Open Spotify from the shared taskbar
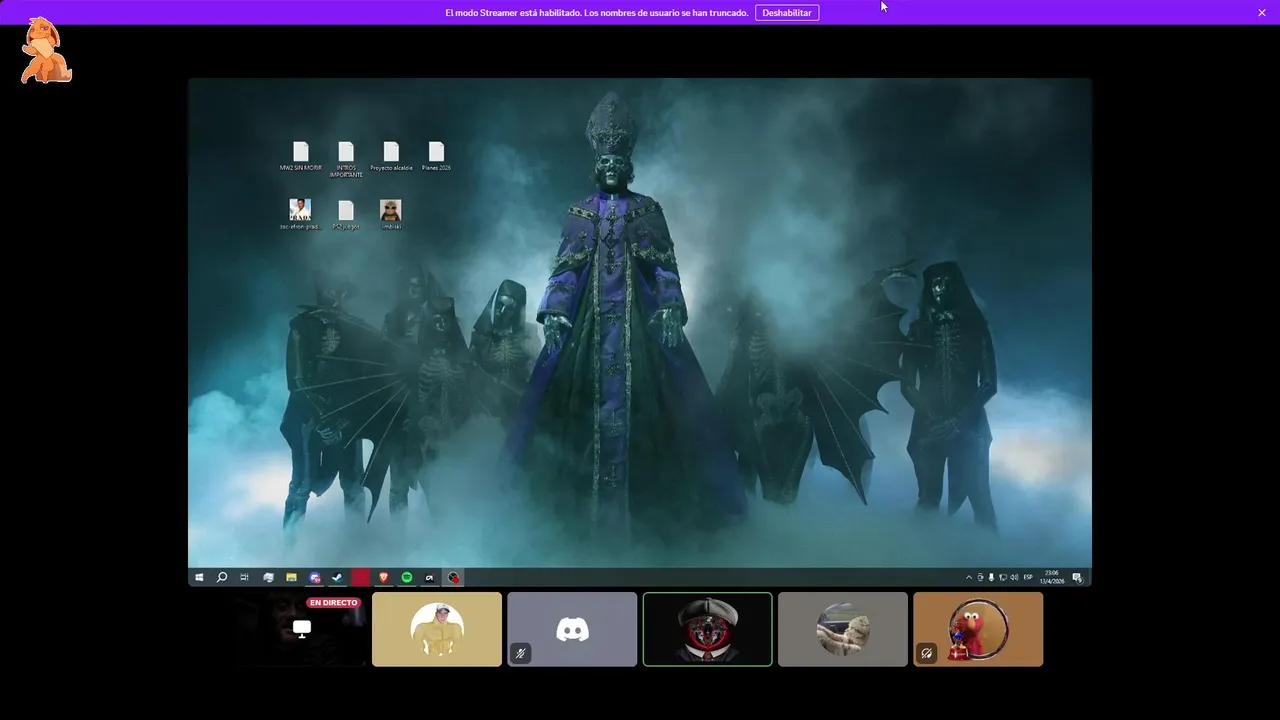Viewport: 1280px width, 720px height. (407, 577)
